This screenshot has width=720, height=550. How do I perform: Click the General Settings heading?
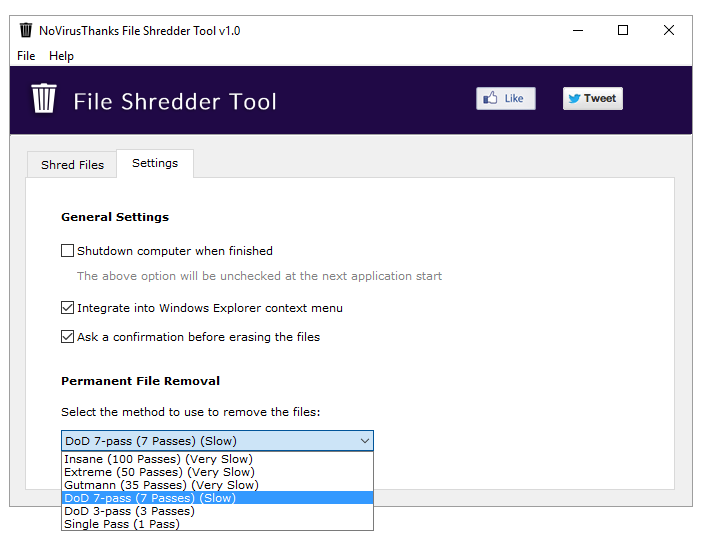coord(115,217)
